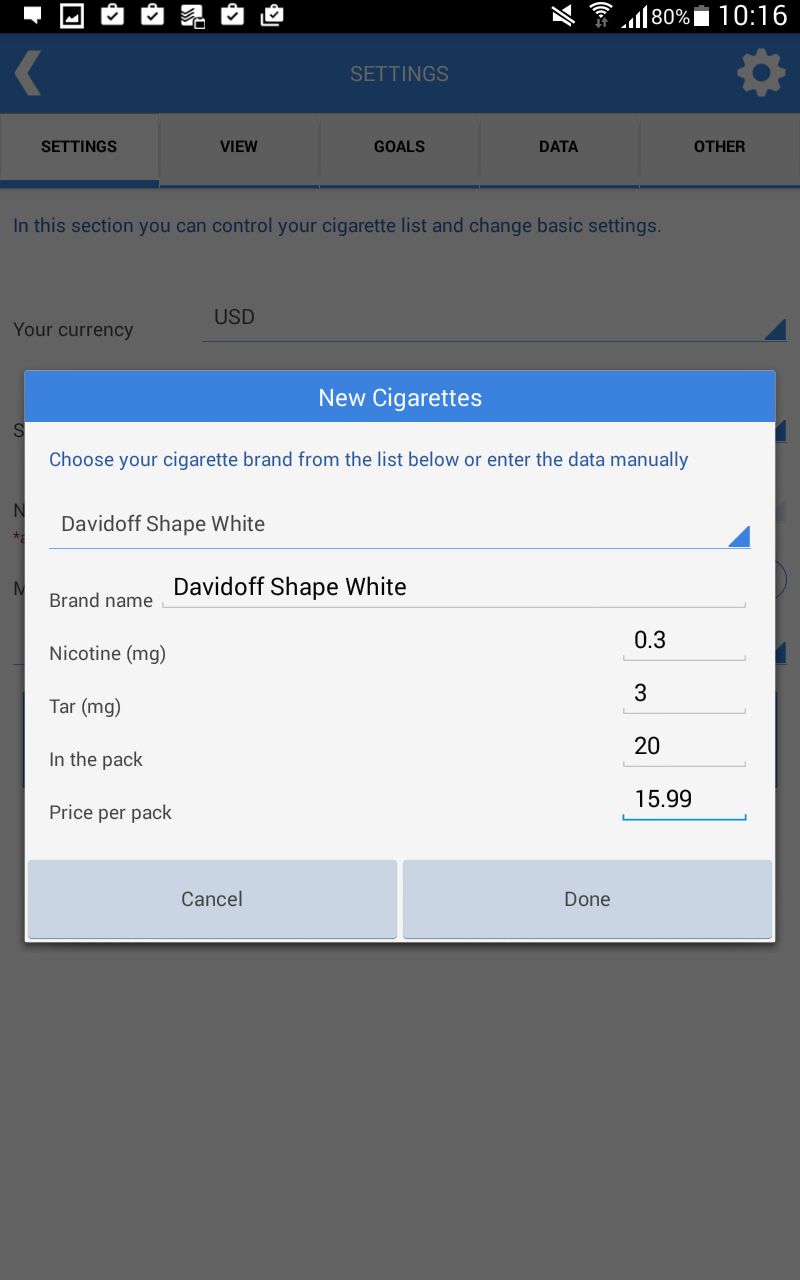Expand the USD currency dropdown

point(494,319)
